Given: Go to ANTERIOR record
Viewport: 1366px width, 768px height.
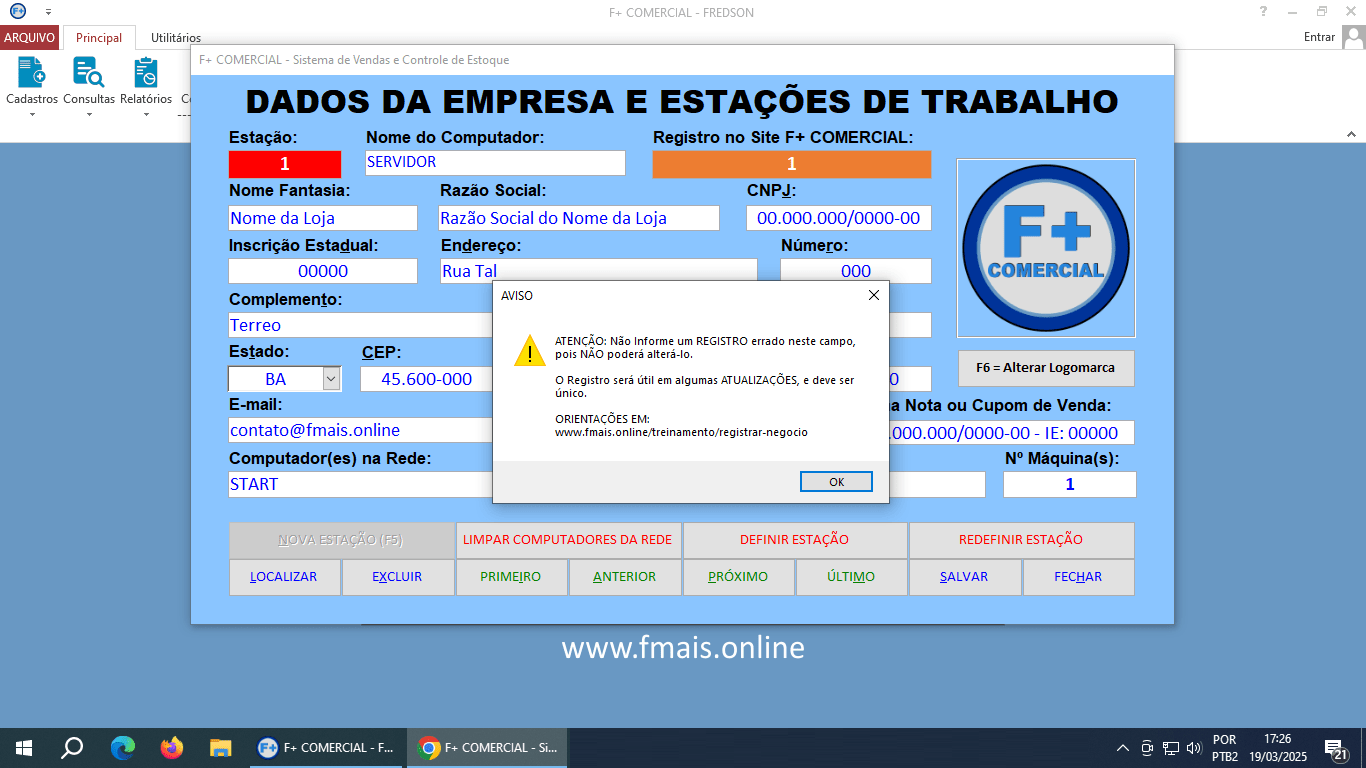Looking at the screenshot, I should (625, 577).
